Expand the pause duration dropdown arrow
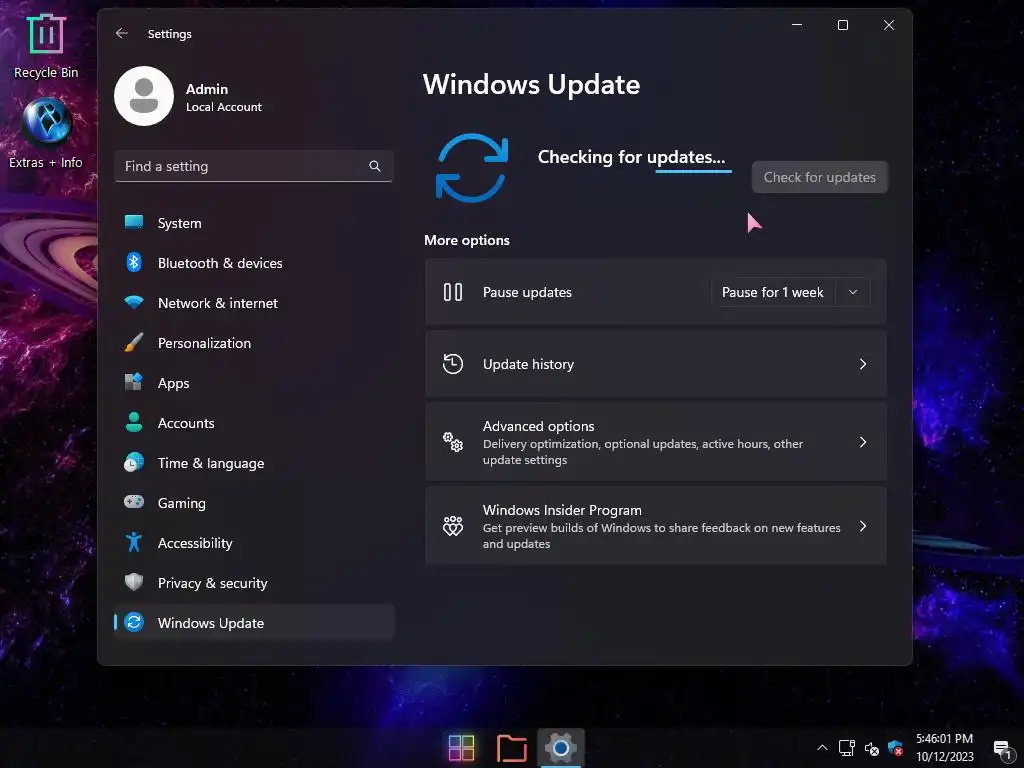This screenshot has width=1024, height=768. point(853,292)
